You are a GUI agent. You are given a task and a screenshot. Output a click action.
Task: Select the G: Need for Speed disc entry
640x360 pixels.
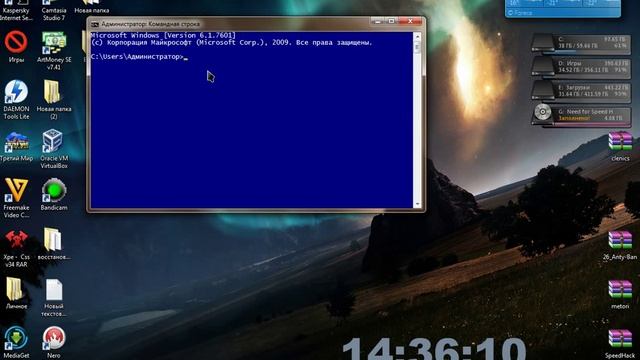point(580,115)
